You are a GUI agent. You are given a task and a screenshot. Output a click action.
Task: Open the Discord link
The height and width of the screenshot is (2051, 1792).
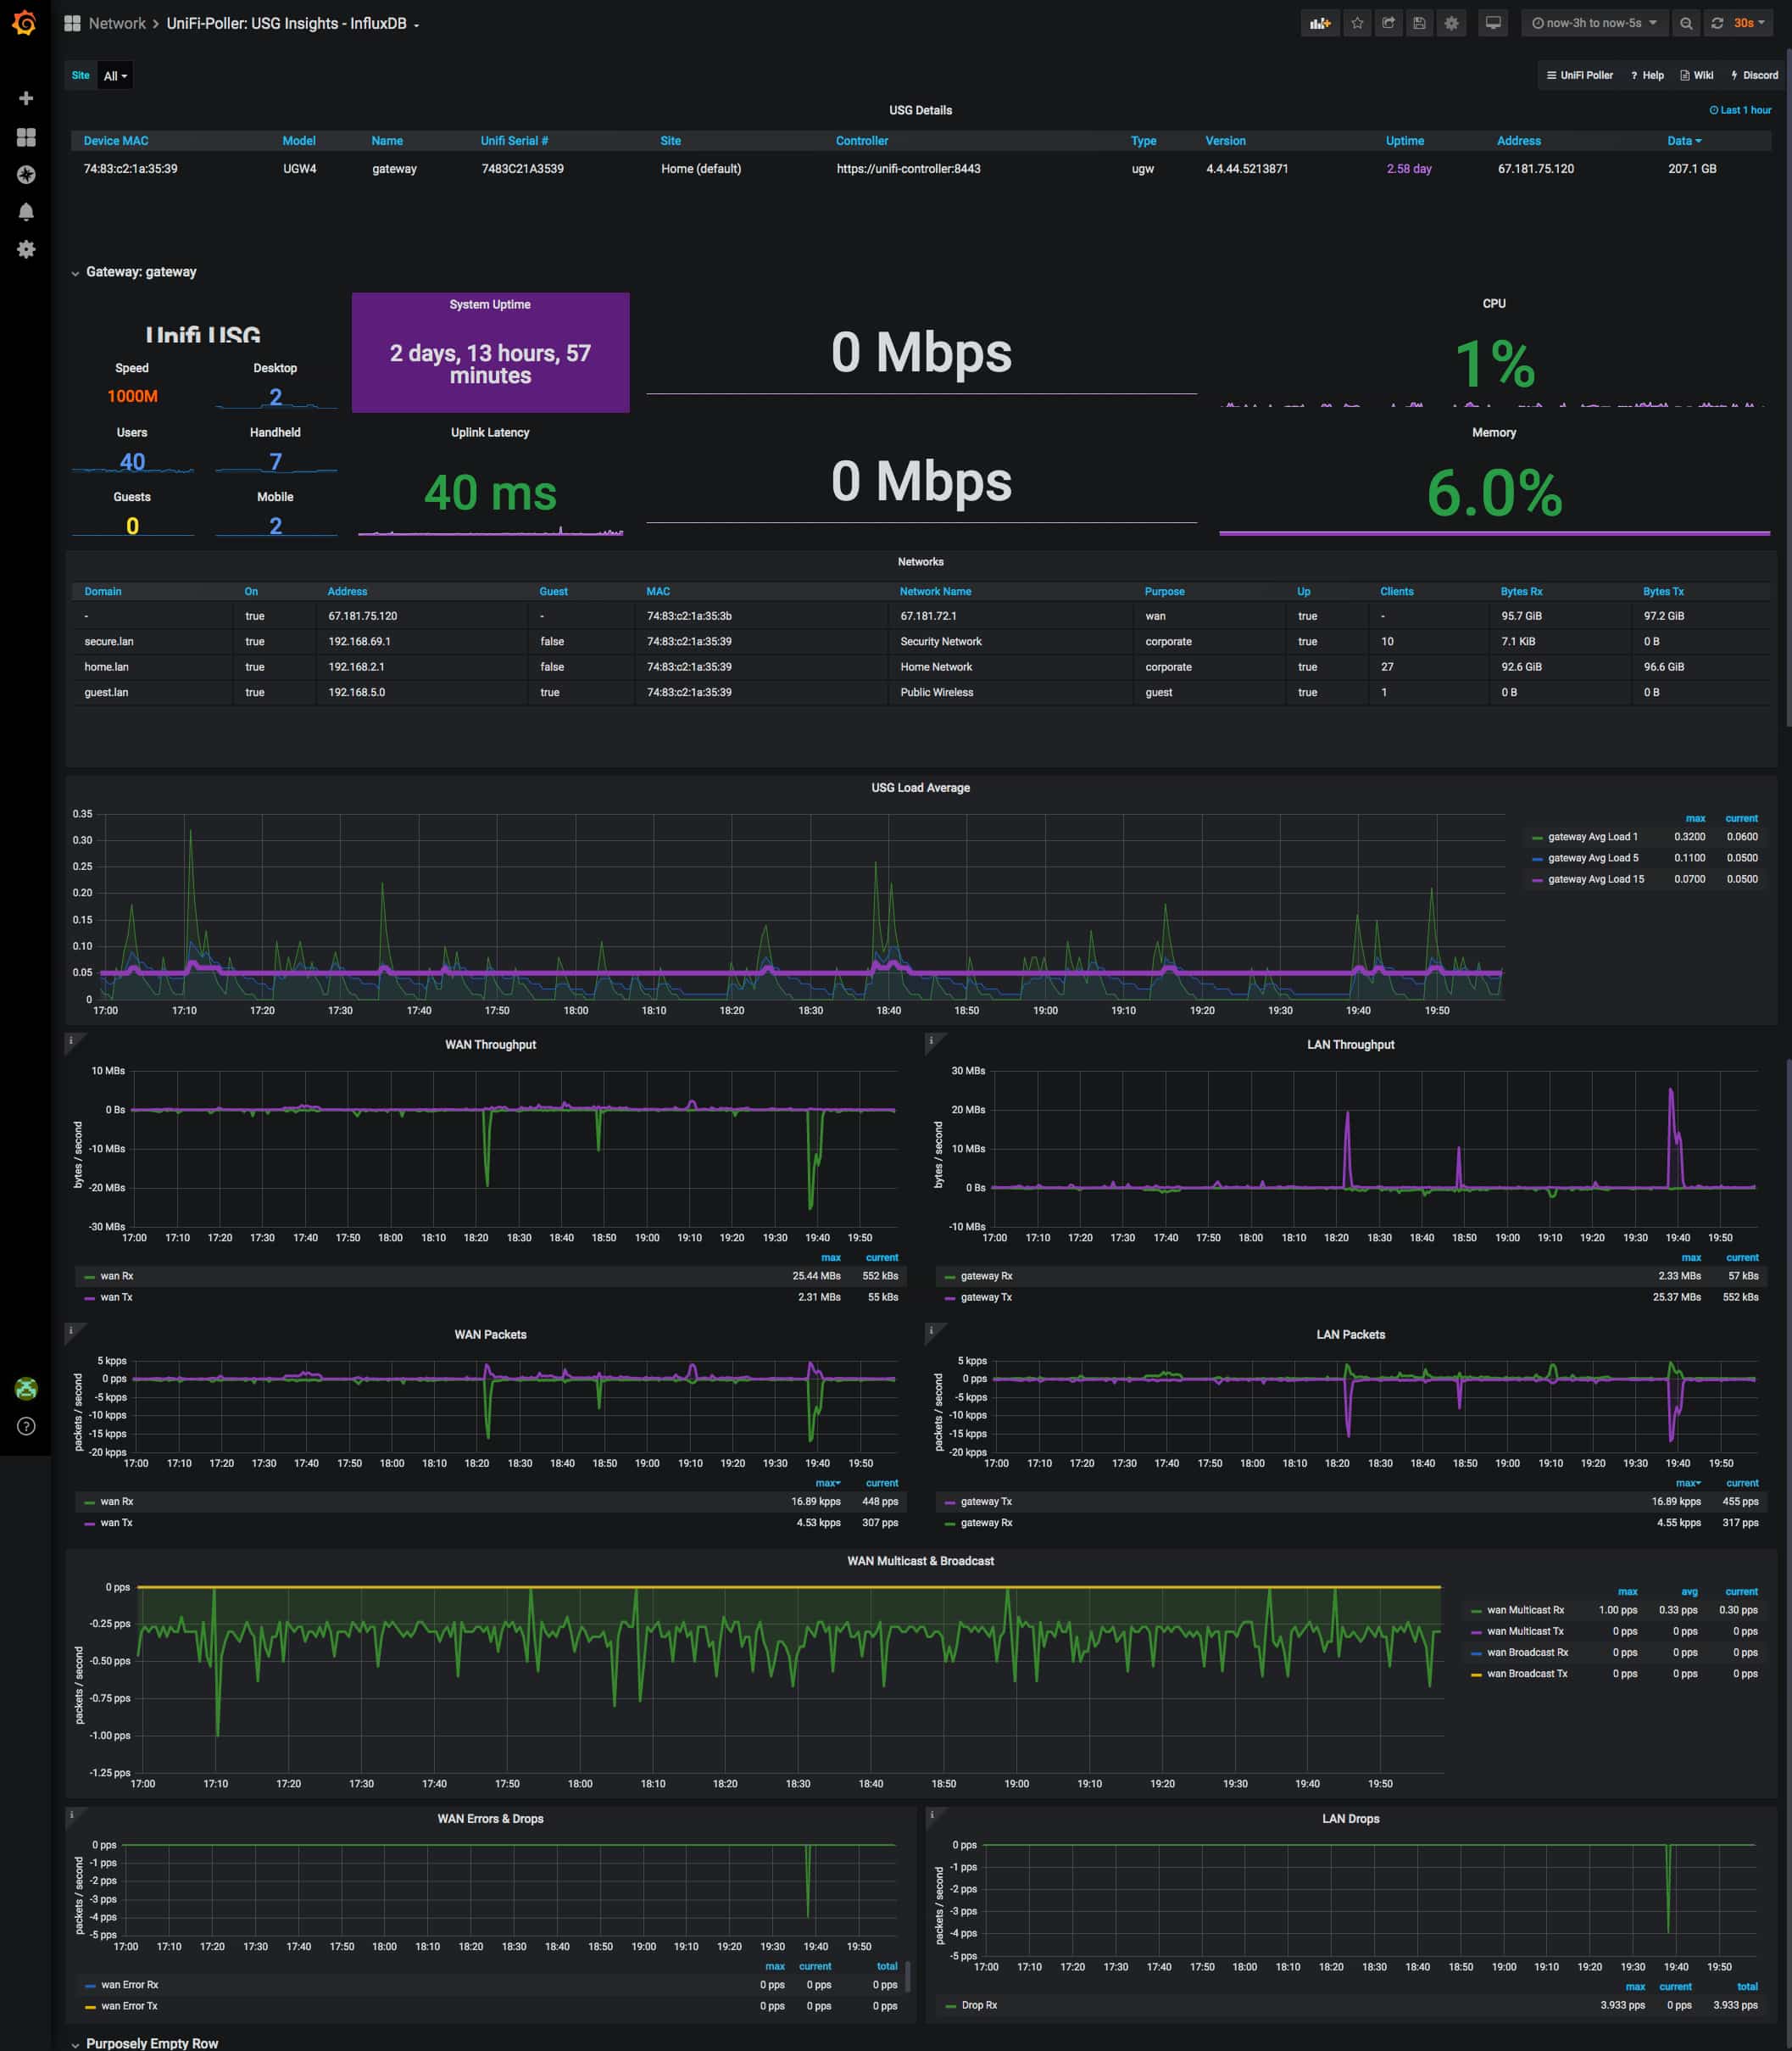point(1754,75)
